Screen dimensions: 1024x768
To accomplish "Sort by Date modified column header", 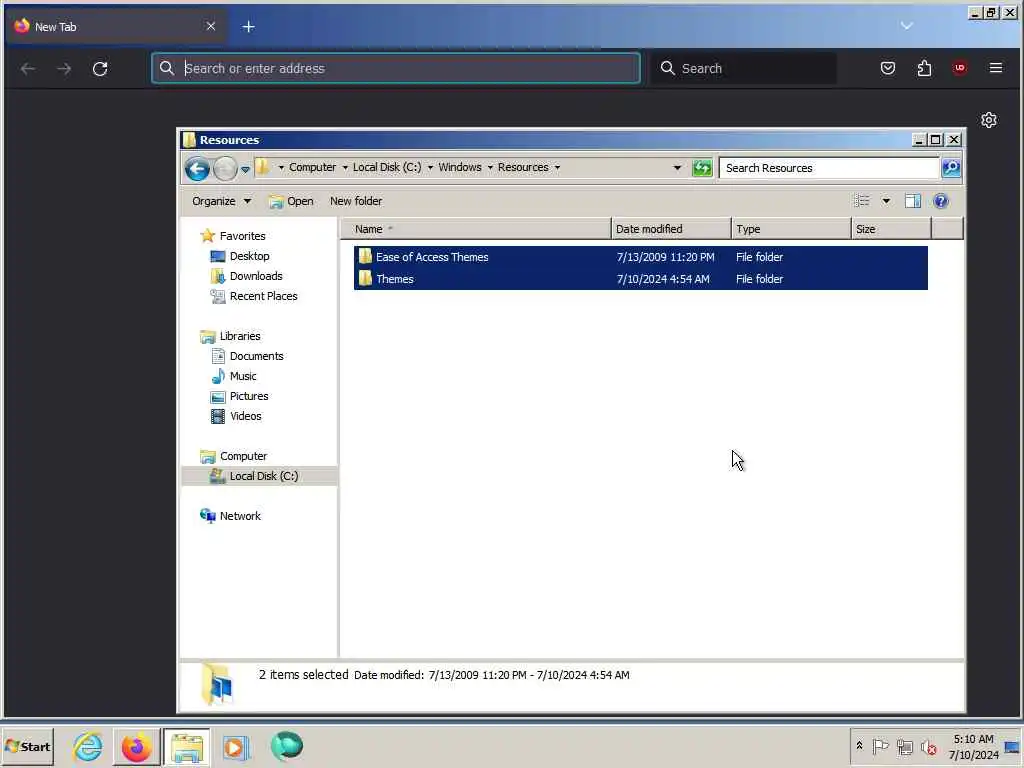I will point(671,229).
